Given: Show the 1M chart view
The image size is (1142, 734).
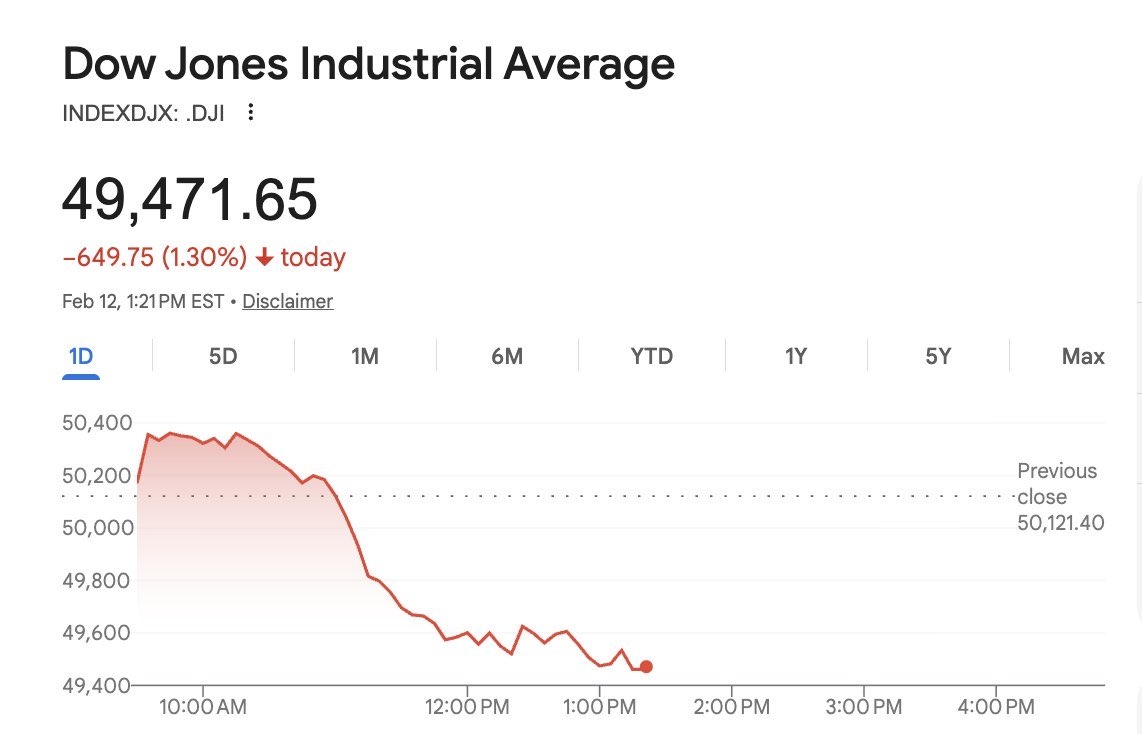Looking at the screenshot, I should [365, 356].
